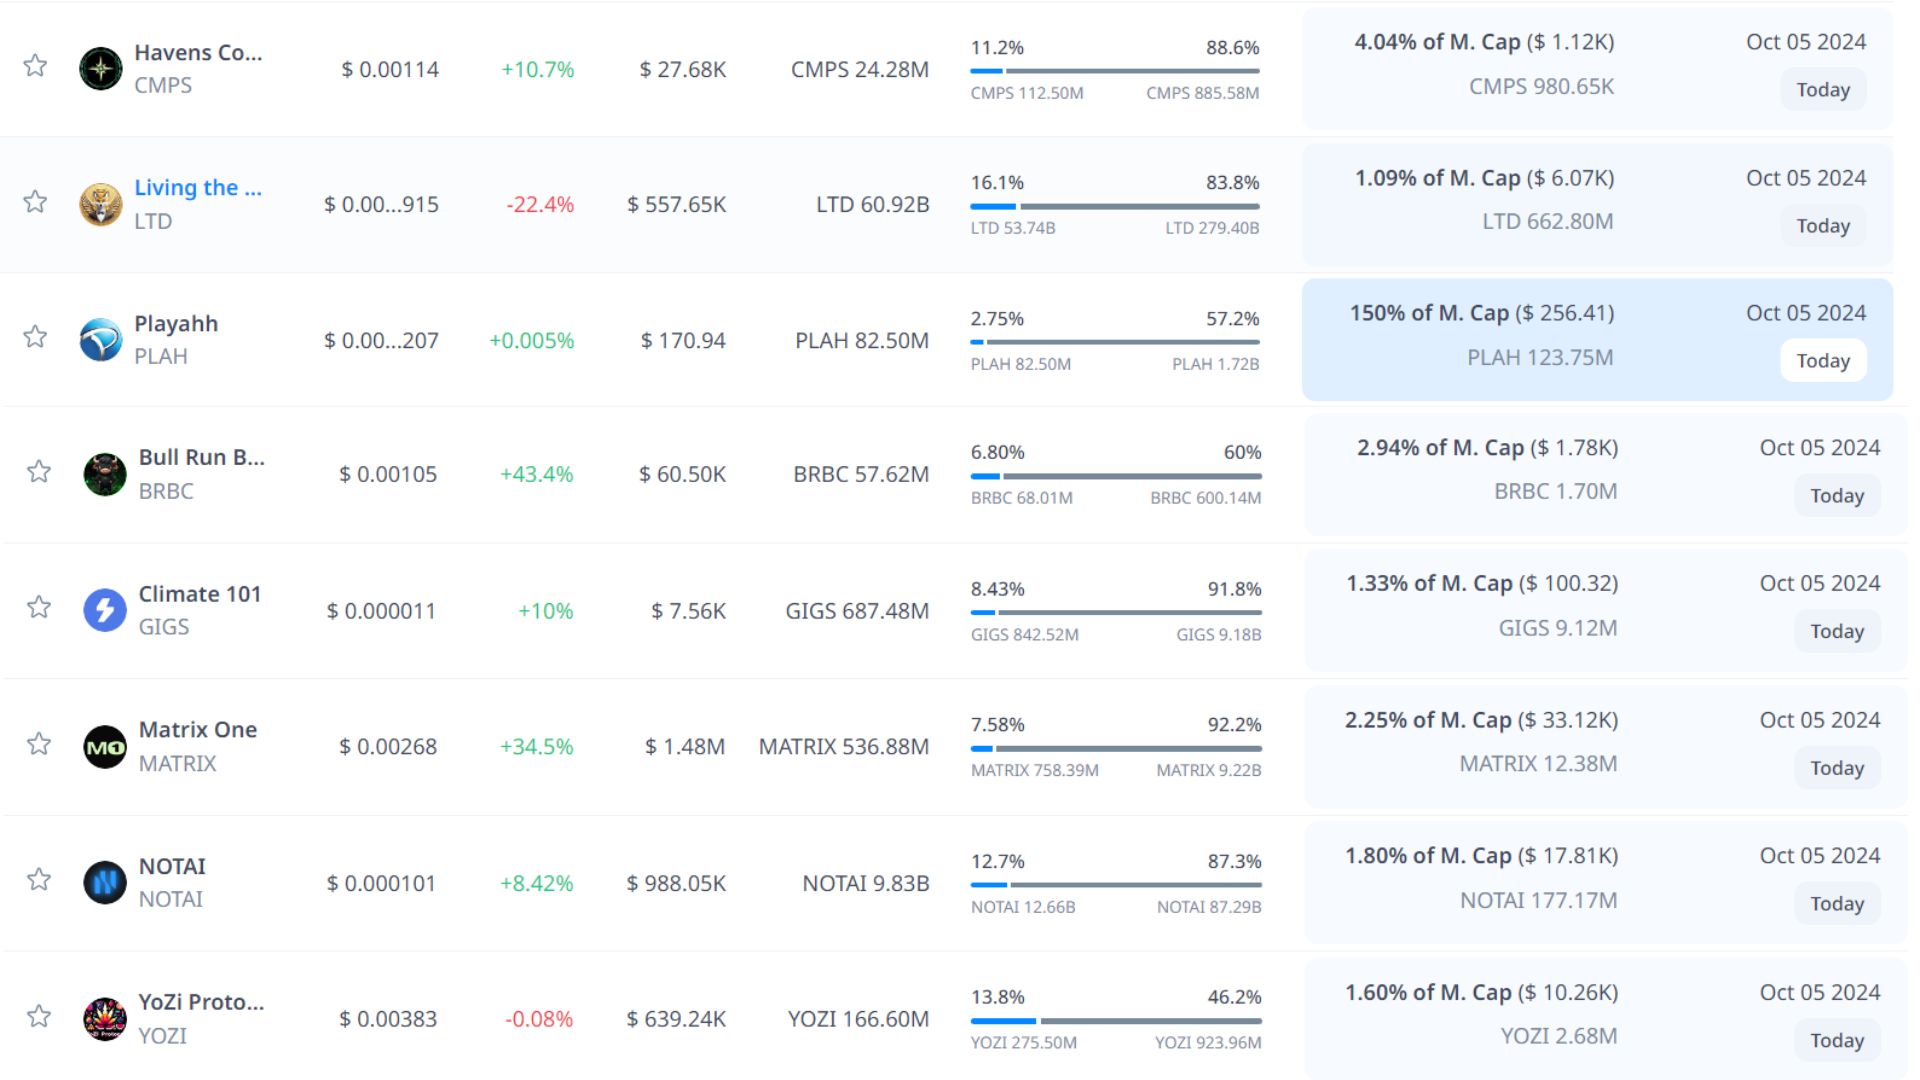Open the Living the Dream token link
The width and height of the screenshot is (1920, 1080).
tap(198, 188)
